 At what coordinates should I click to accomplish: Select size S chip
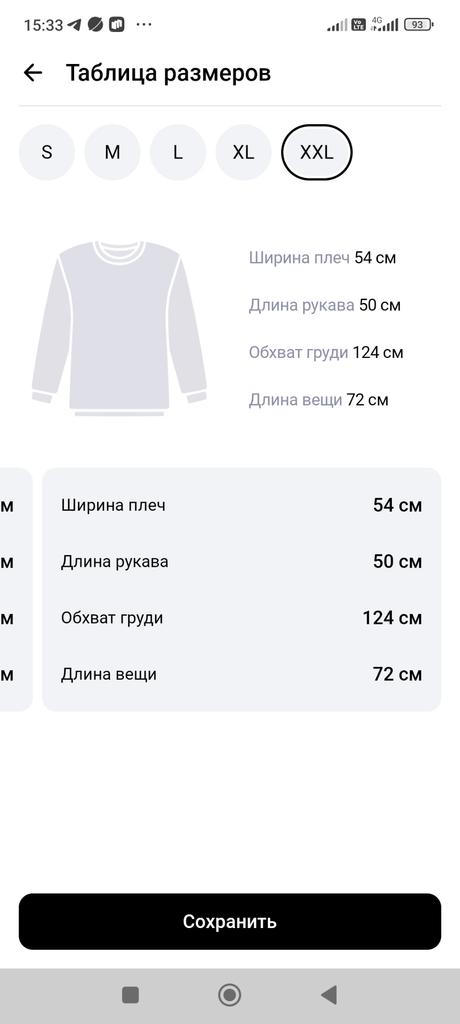click(47, 152)
